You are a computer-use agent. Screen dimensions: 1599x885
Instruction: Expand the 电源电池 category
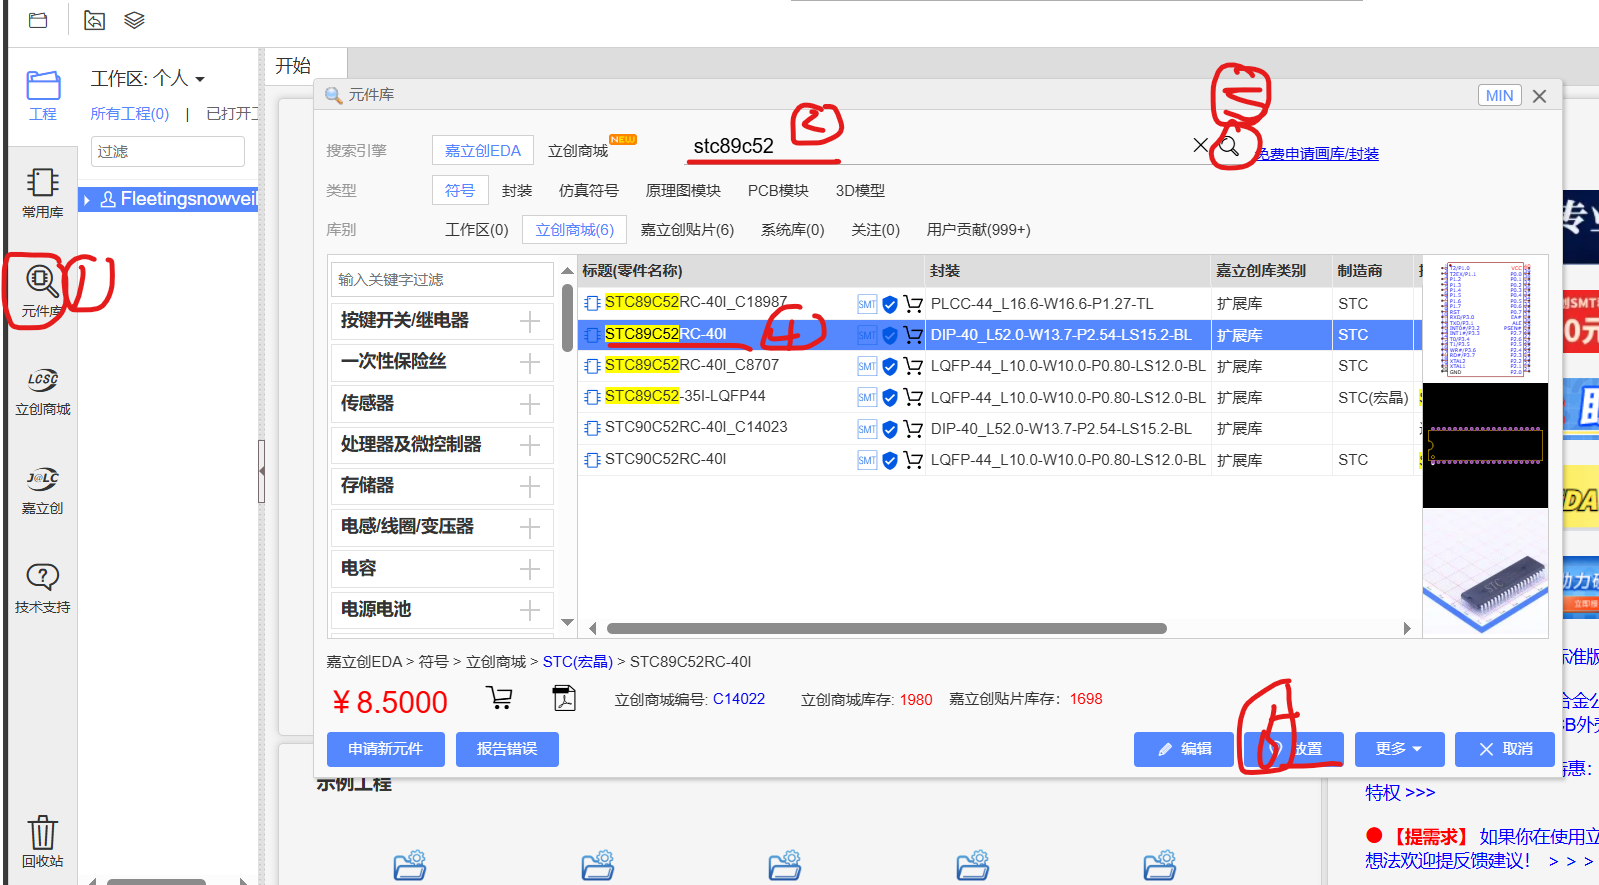530,610
